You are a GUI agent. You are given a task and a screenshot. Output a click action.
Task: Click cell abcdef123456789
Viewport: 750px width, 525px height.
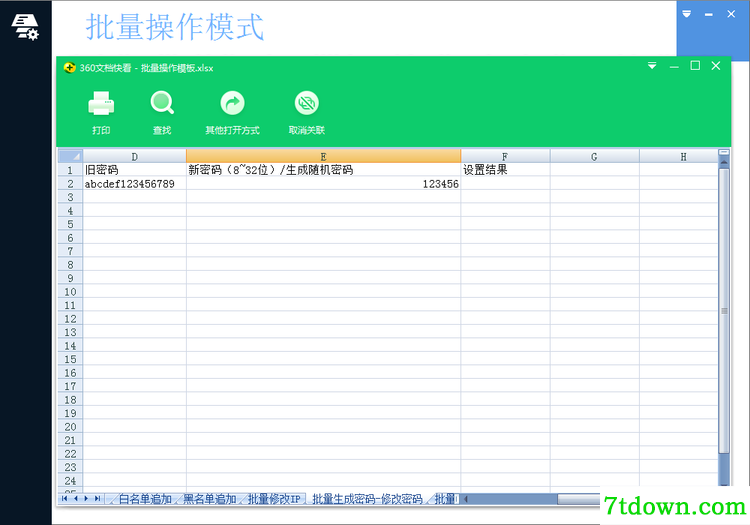click(x=134, y=184)
